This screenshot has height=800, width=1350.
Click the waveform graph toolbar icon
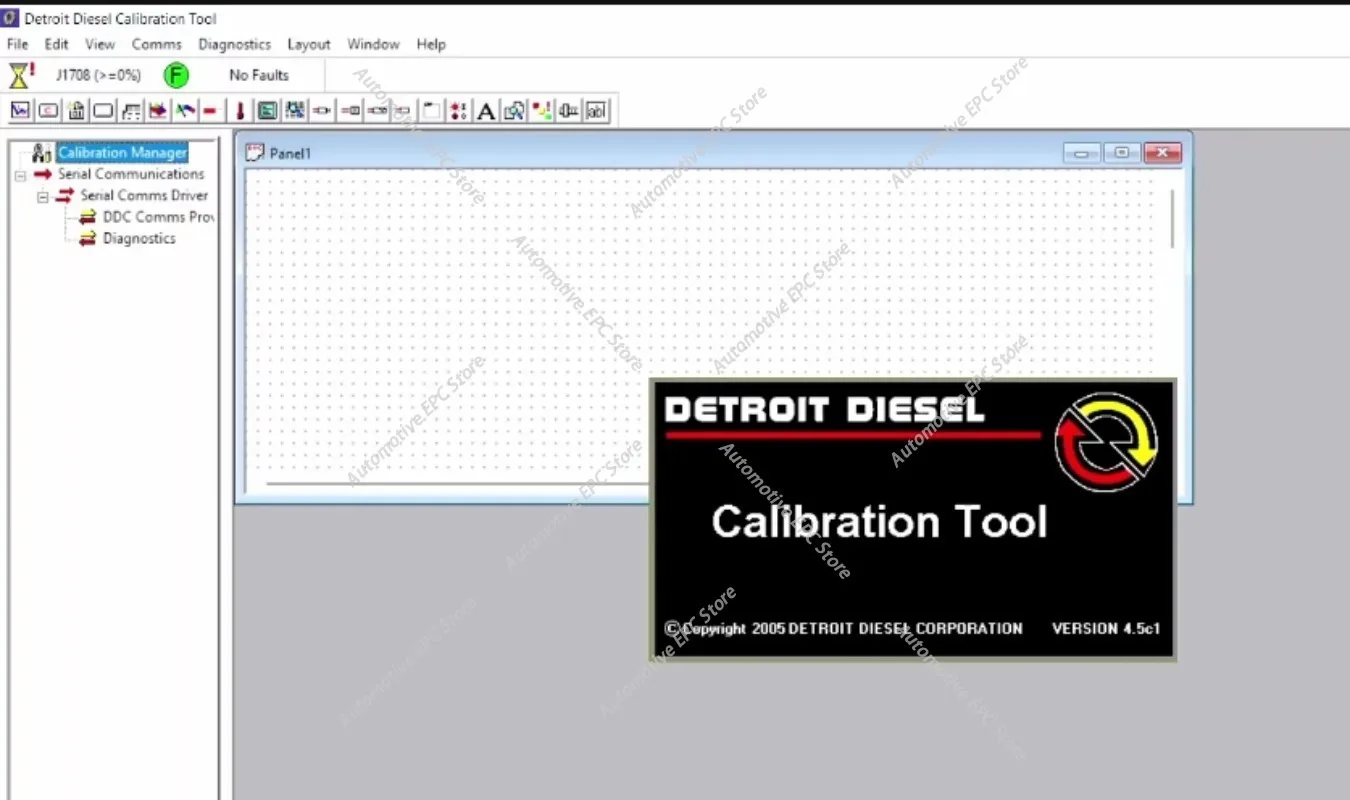point(20,110)
